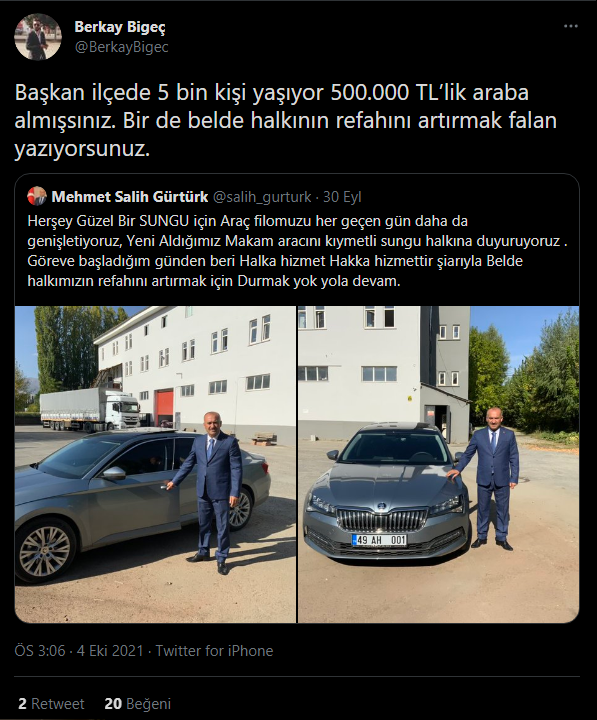Open the @BerkayBigec handle

(x=122, y=47)
